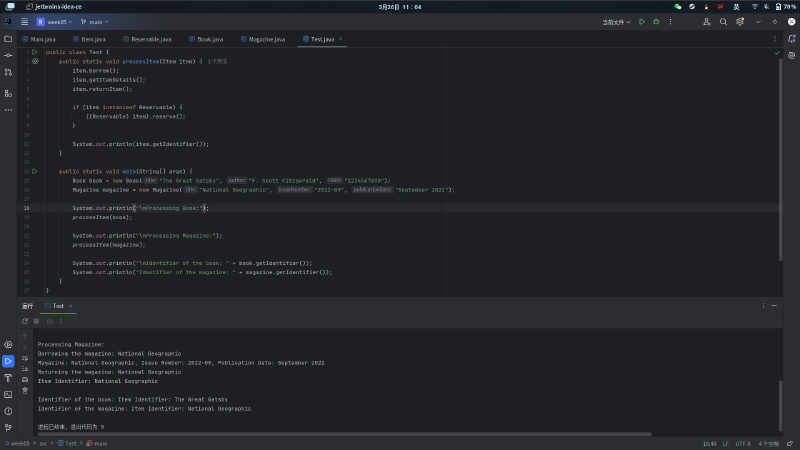
Task: Click week05 breadcrumb in status bar
Action: click(x=17, y=443)
